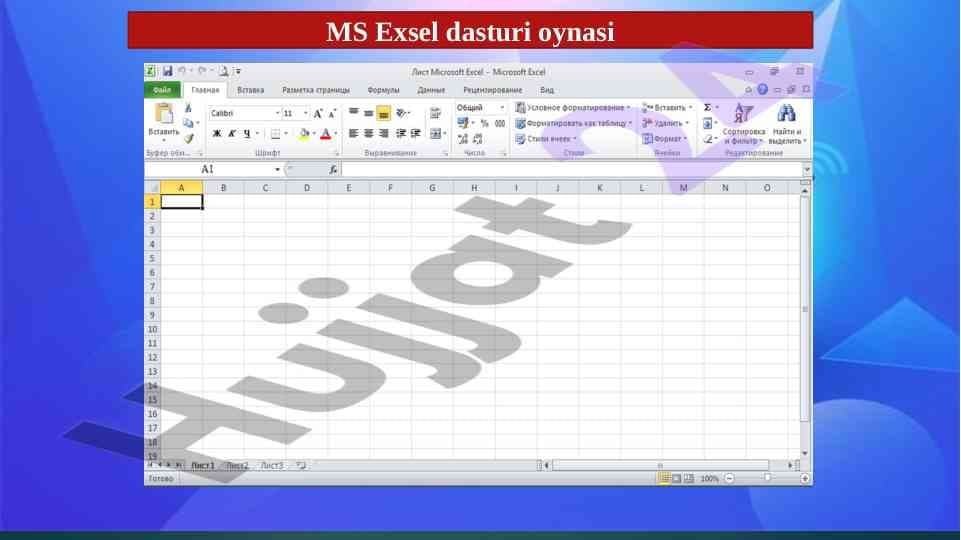
Task: Open the fill color bucket swatch
Action: 304,133
